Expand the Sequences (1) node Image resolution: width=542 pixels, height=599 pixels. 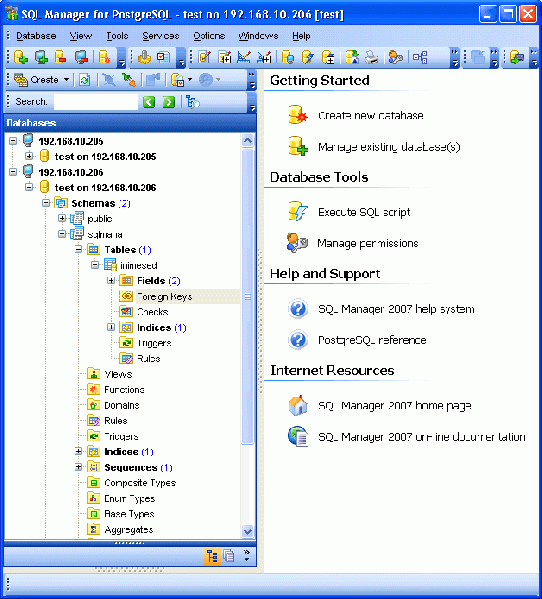[79, 467]
